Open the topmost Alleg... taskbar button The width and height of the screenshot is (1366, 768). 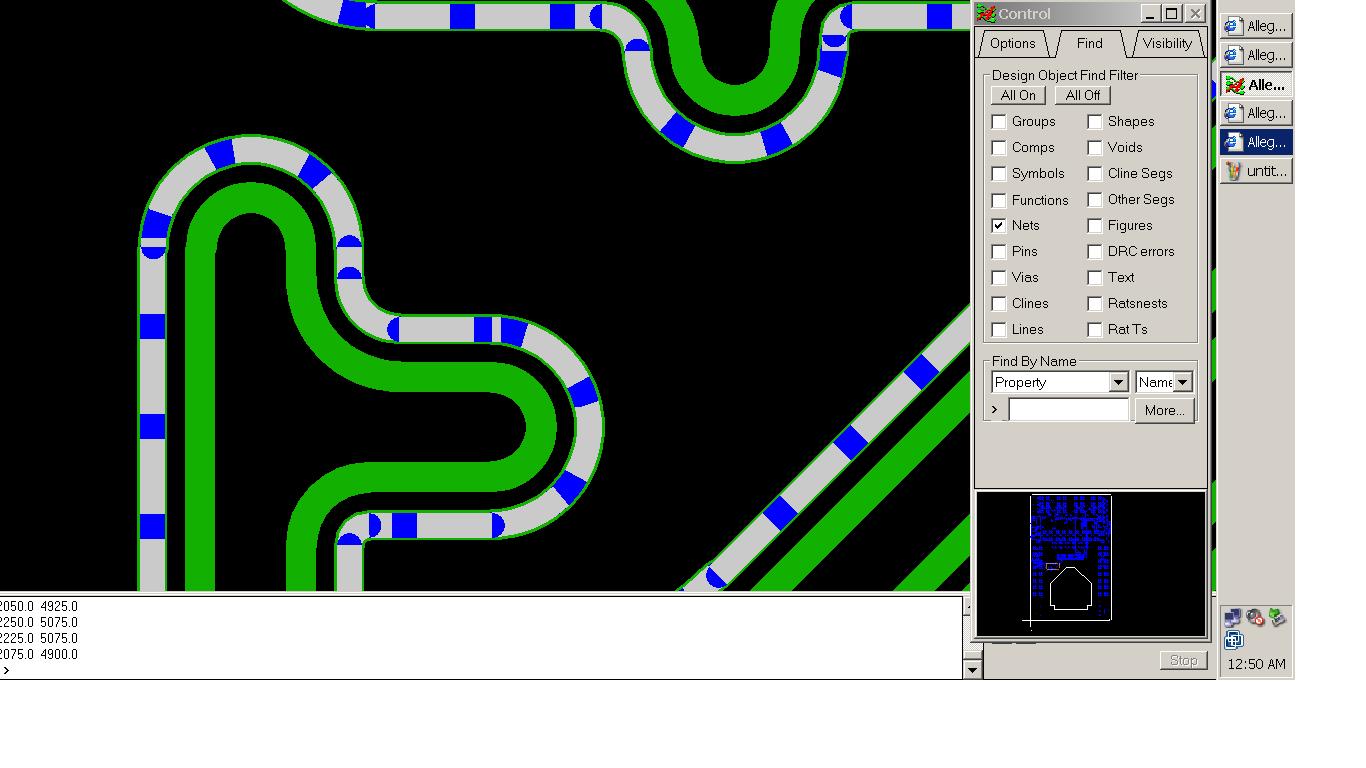[1256, 26]
